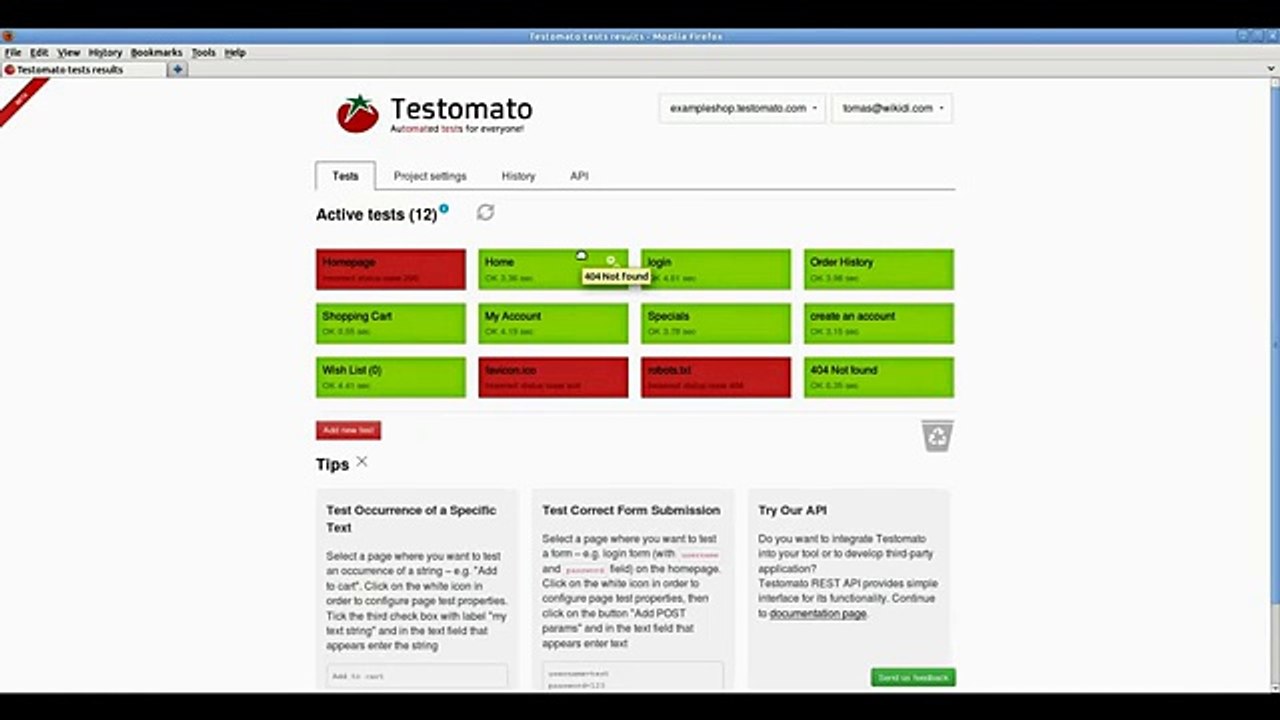Click the Firefox window menu icon in the title bar

[8, 37]
